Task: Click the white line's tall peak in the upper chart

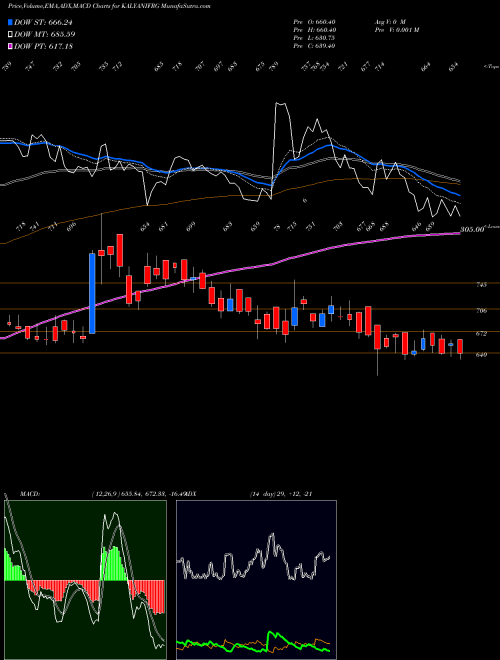Action: 282,105
